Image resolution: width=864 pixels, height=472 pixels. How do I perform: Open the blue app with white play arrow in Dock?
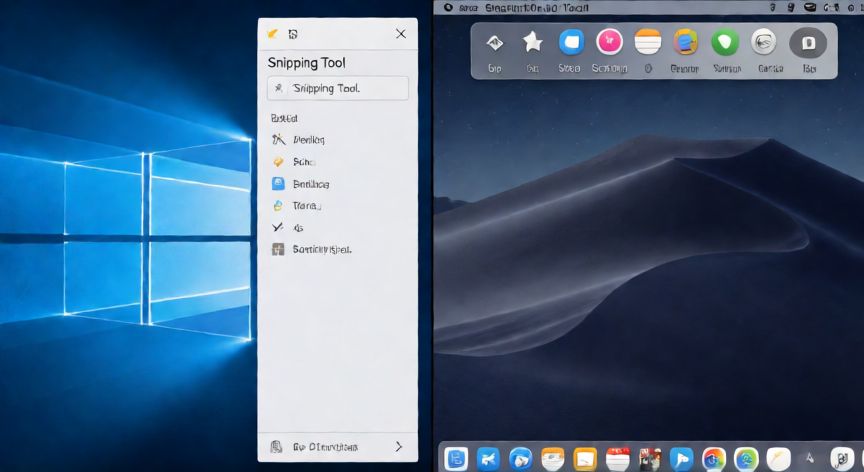pos(682,459)
